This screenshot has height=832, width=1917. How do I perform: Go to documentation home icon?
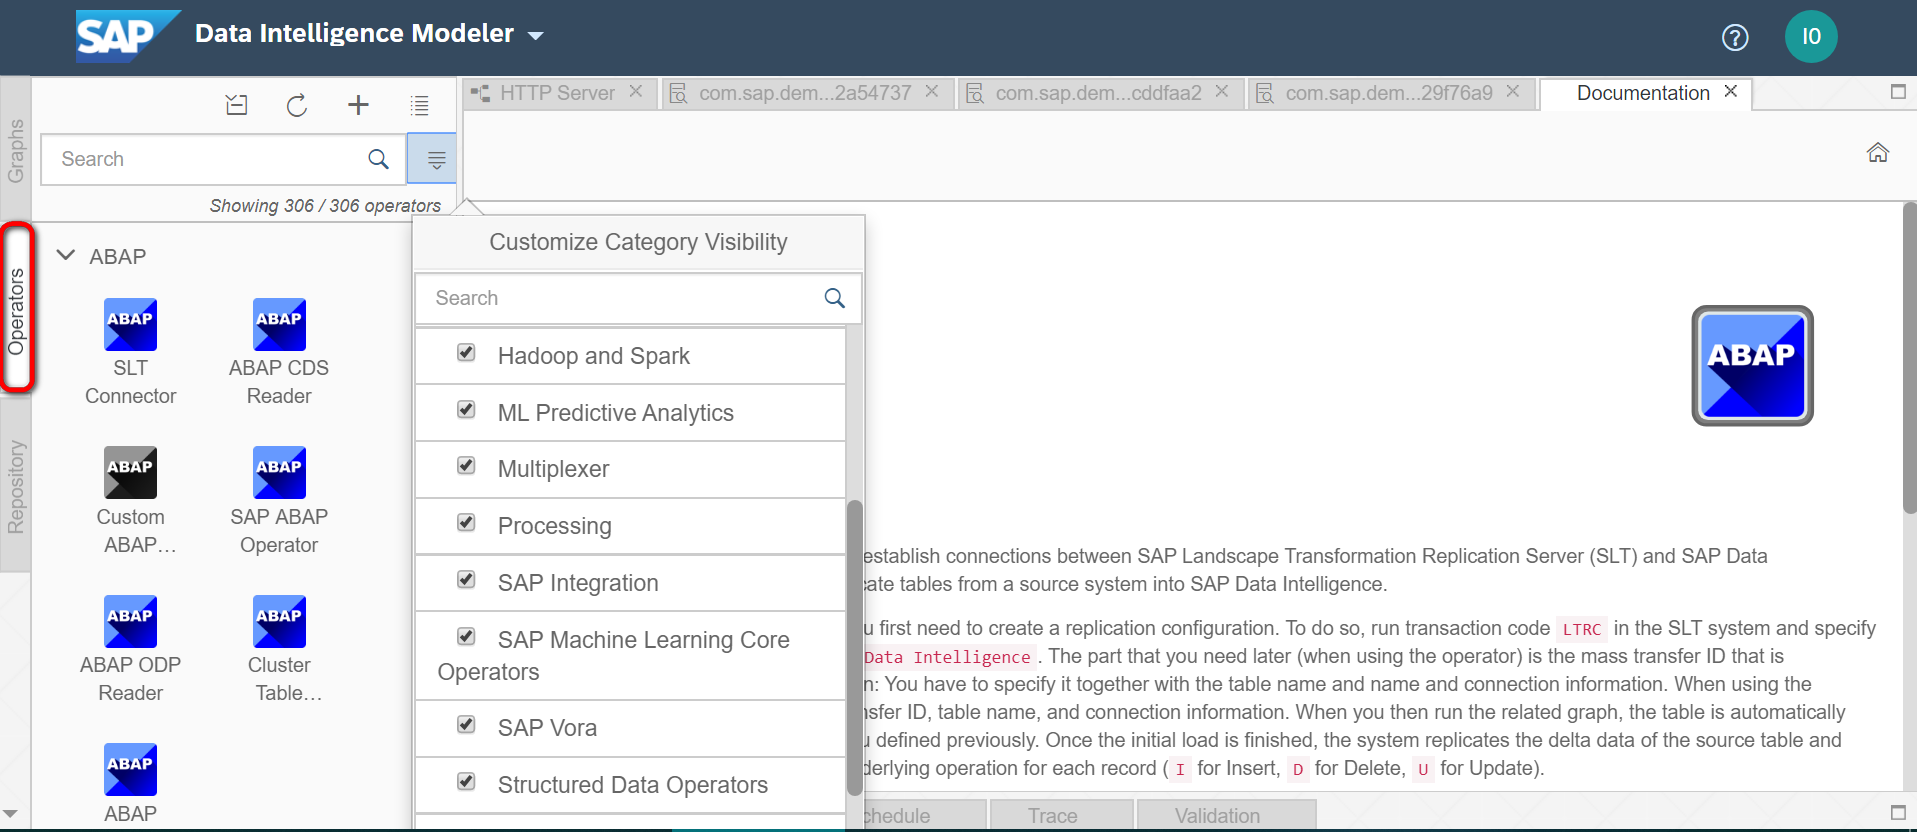[1878, 152]
